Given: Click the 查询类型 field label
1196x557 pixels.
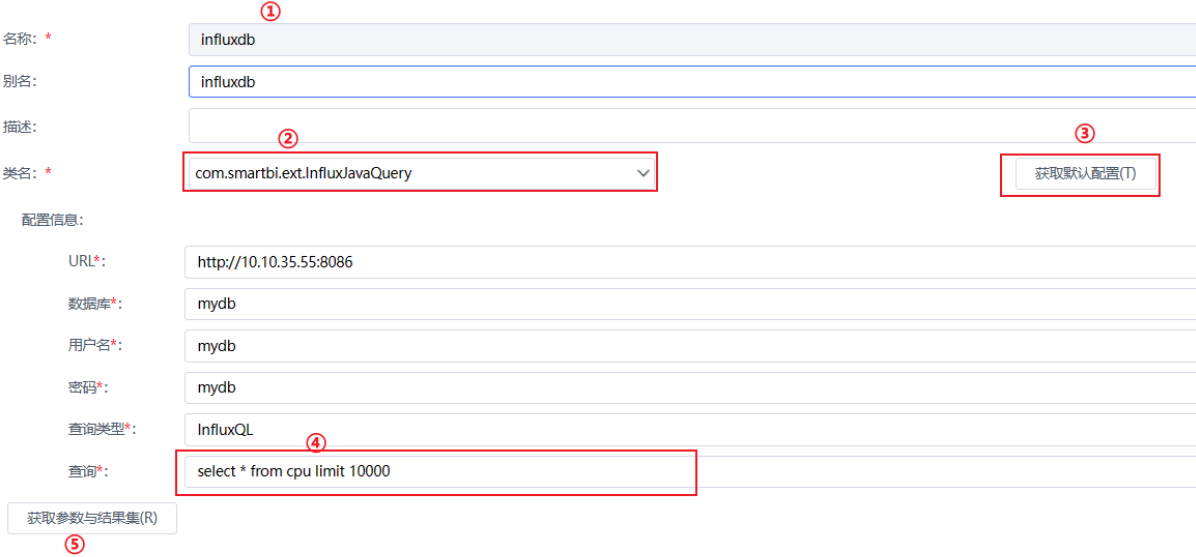Looking at the screenshot, I should coord(101,430).
